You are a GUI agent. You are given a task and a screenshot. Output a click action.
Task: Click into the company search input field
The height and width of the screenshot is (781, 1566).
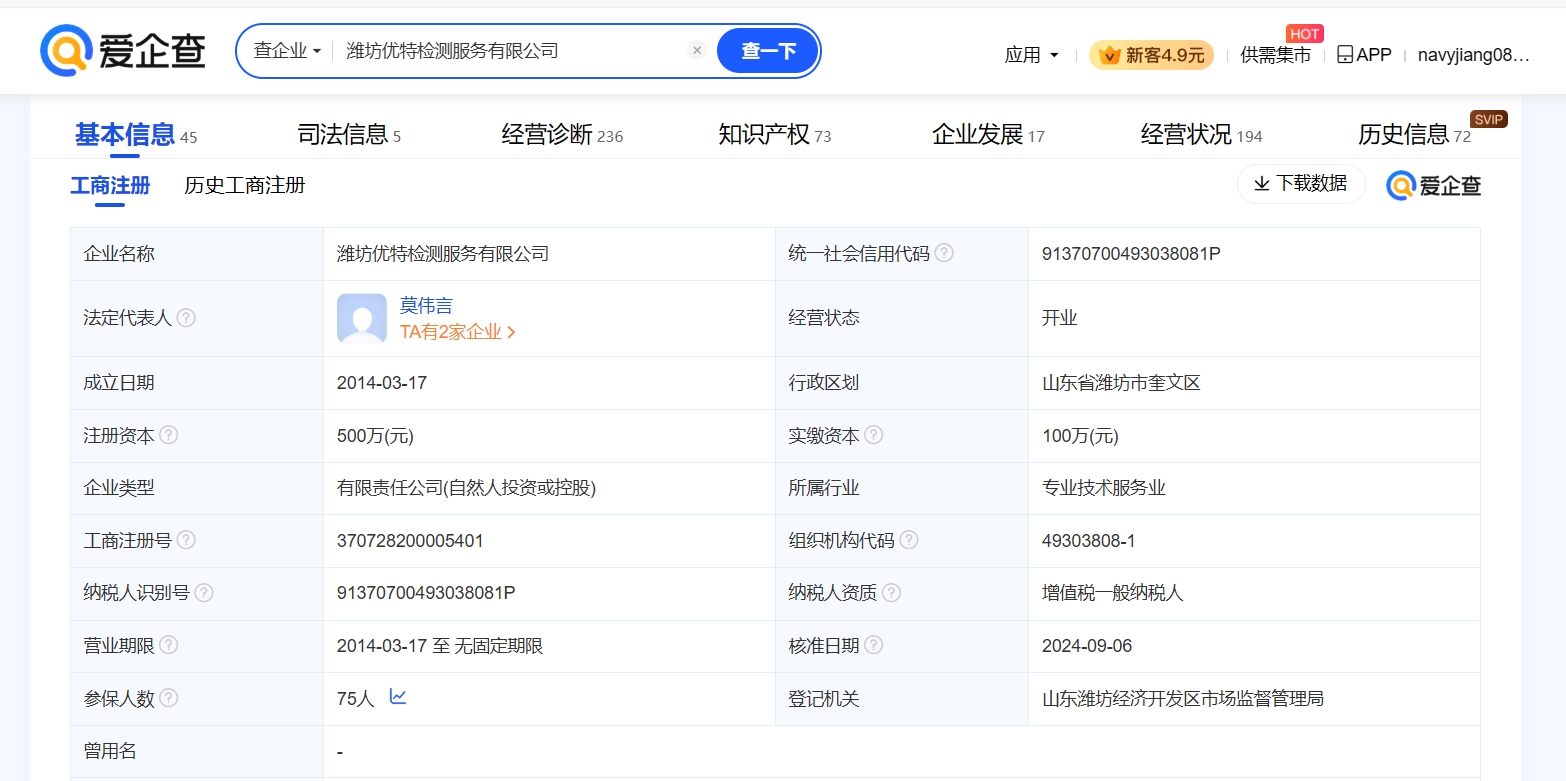pos(510,51)
